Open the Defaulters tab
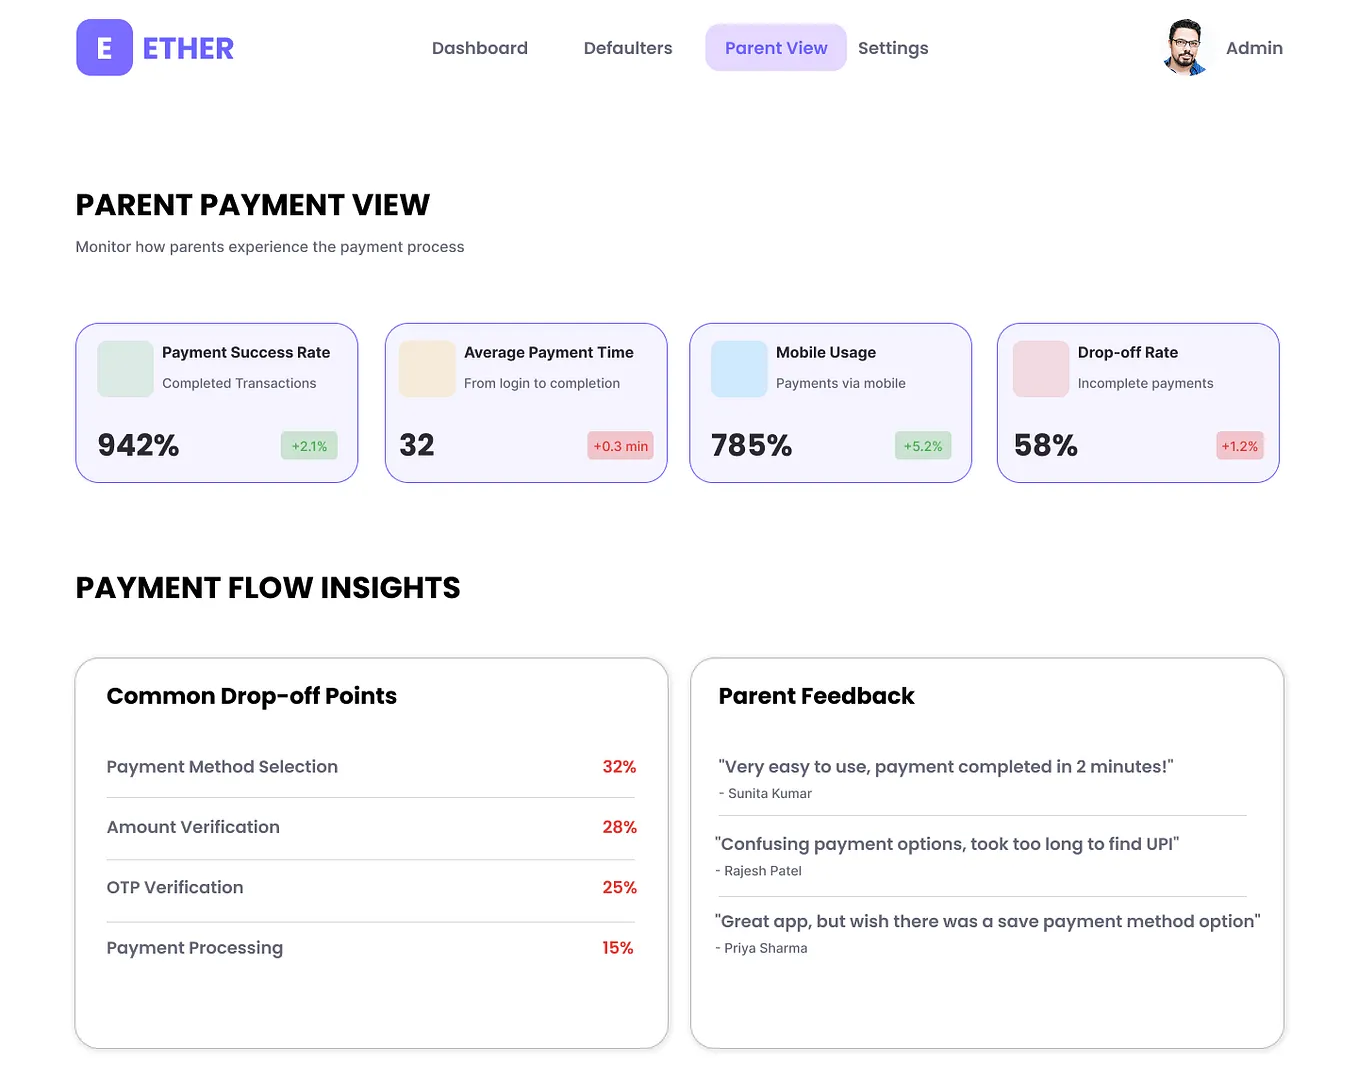 click(x=628, y=48)
